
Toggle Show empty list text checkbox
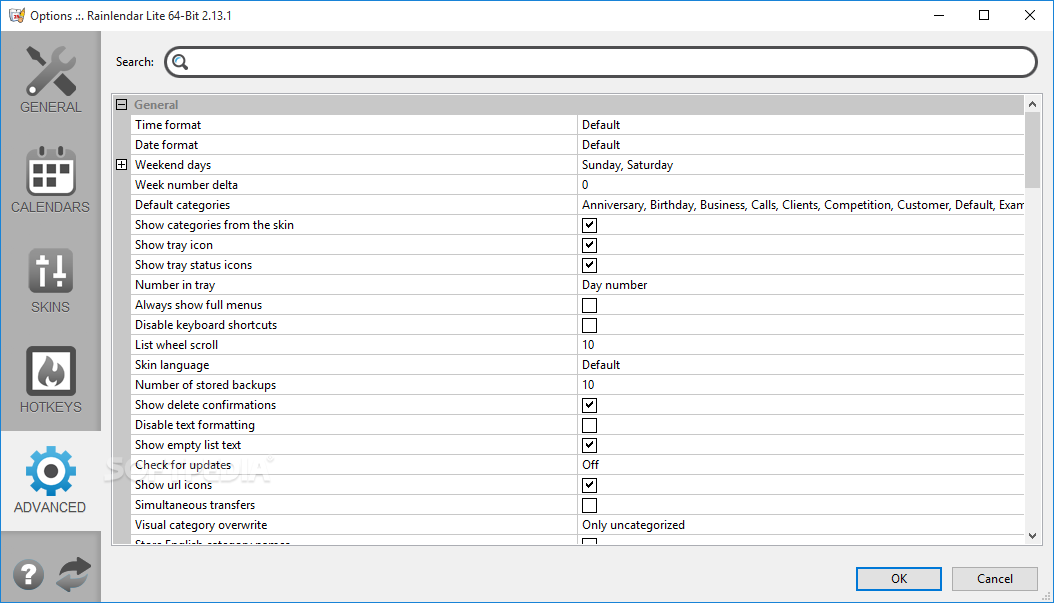[590, 445]
